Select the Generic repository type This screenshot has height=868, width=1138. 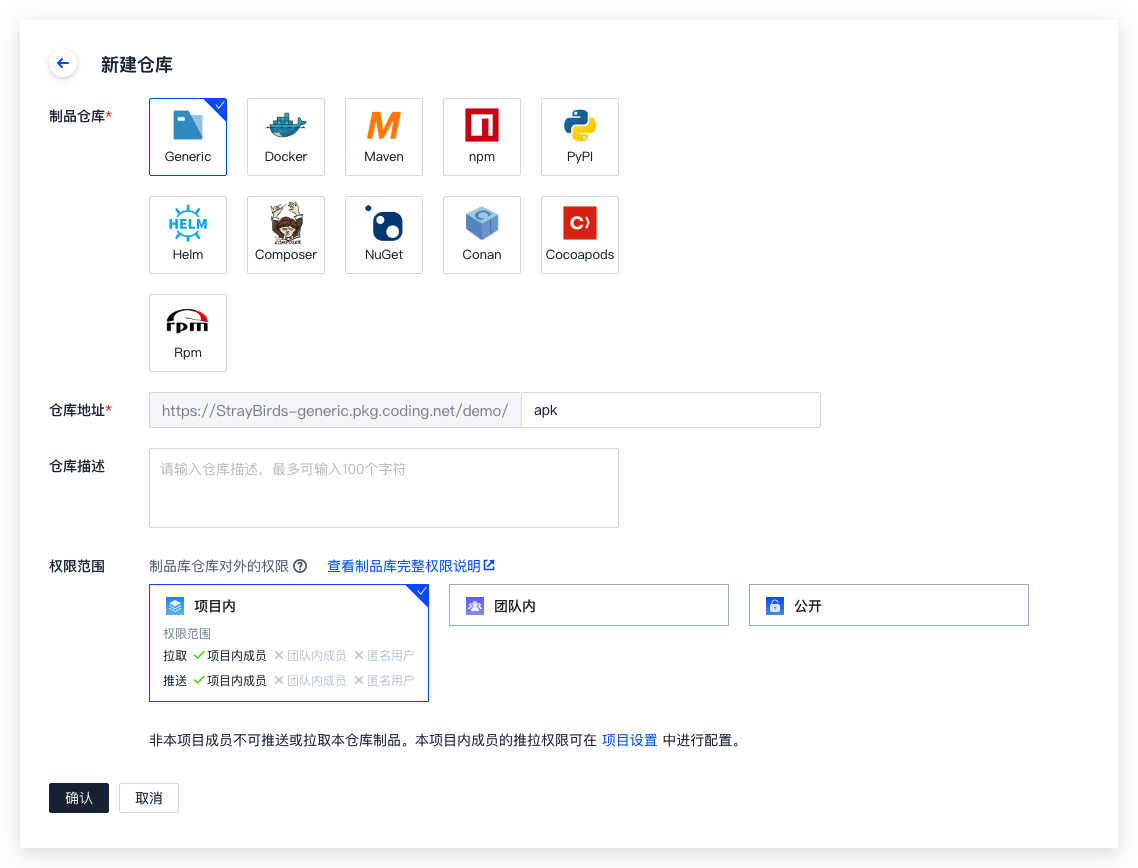click(188, 137)
